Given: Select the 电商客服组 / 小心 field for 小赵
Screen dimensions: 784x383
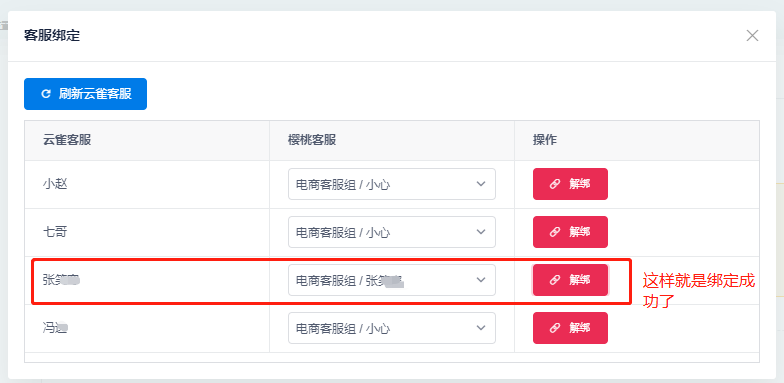Looking at the screenshot, I should 392,184.
